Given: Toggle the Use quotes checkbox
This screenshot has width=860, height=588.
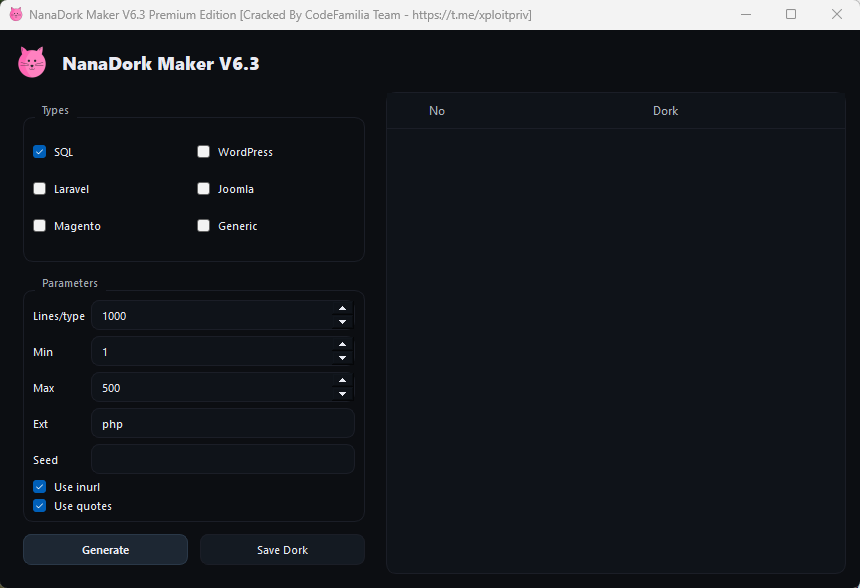Looking at the screenshot, I should [40, 506].
